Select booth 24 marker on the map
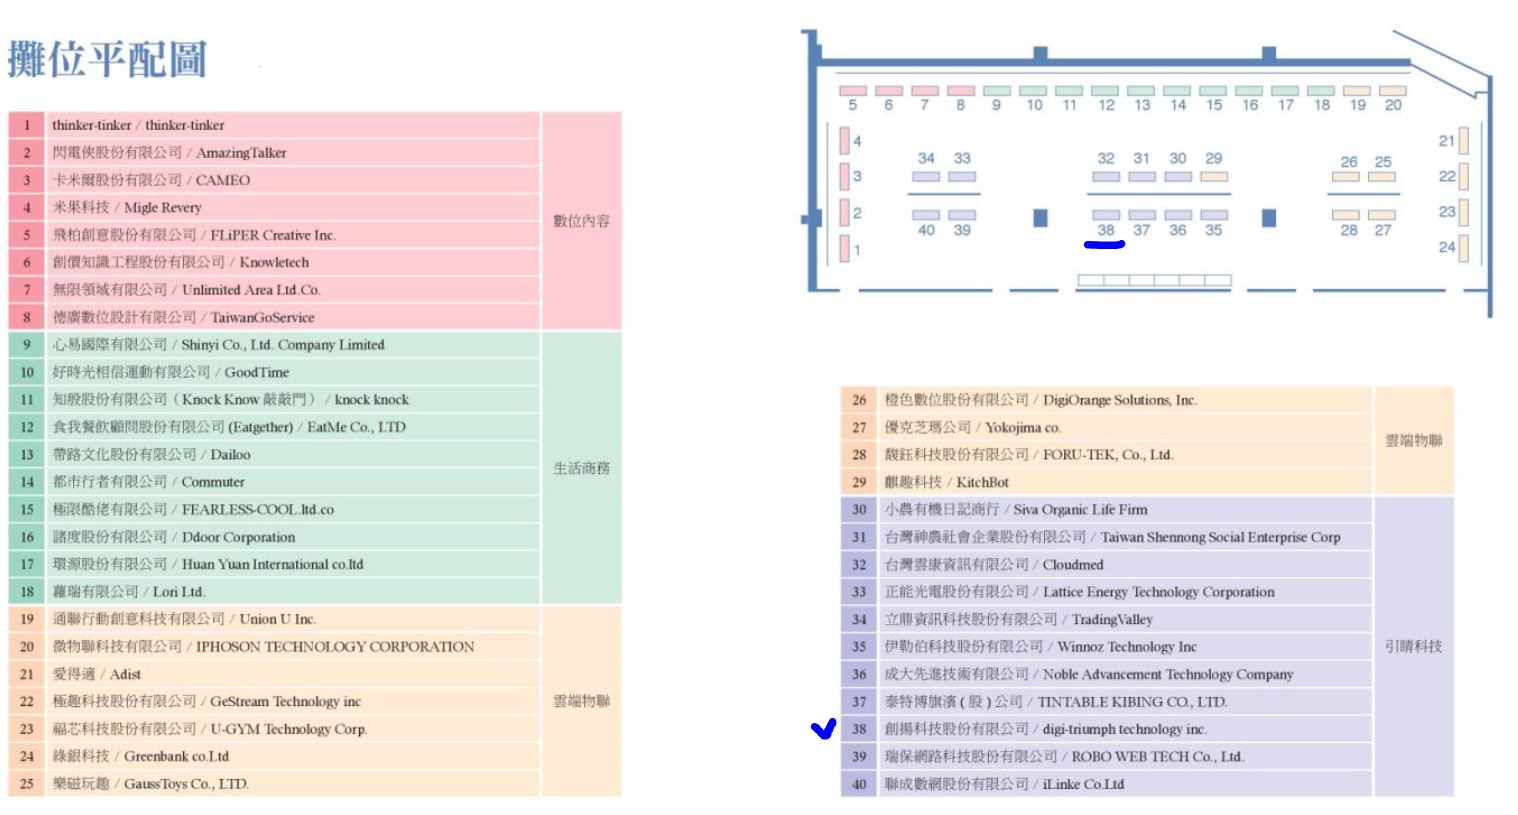Image resolution: width=1518 pixels, height=815 pixels. [1464, 247]
